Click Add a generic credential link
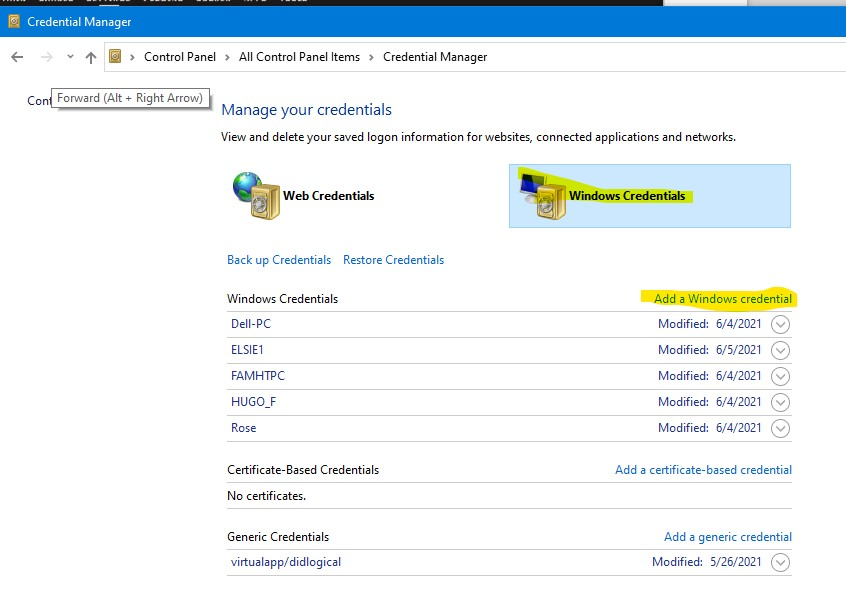The width and height of the screenshot is (846, 606). pos(728,537)
